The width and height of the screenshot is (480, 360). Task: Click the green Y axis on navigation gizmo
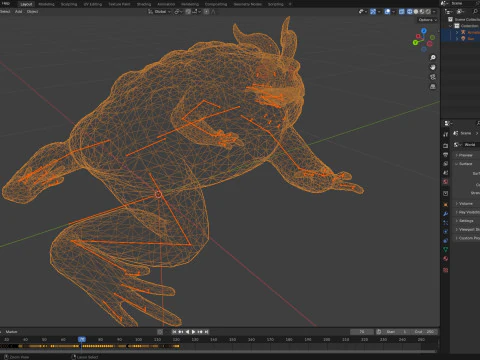click(415, 43)
